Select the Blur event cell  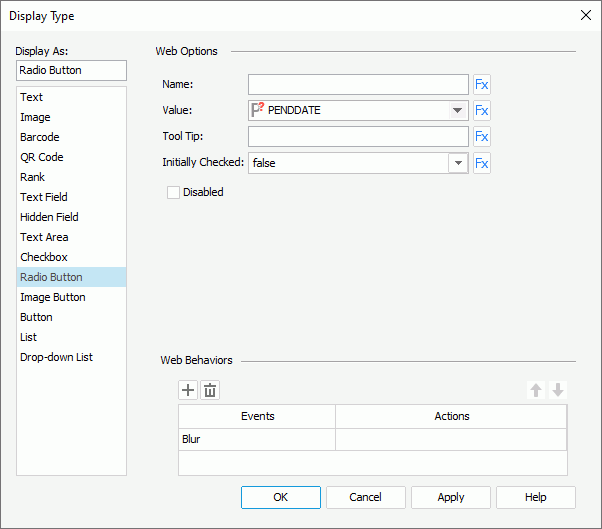[257, 439]
